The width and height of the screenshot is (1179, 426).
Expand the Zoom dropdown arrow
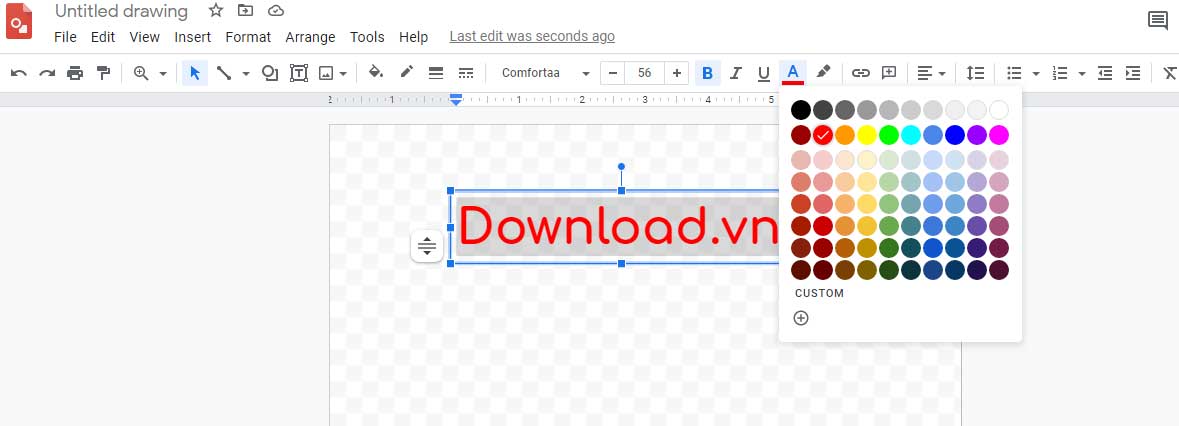pyautogui.click(x=162, y=74)
